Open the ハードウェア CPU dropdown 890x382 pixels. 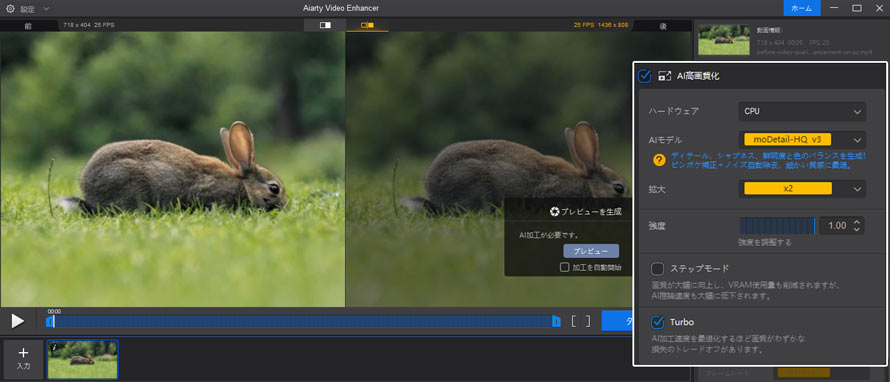point(802,111)
